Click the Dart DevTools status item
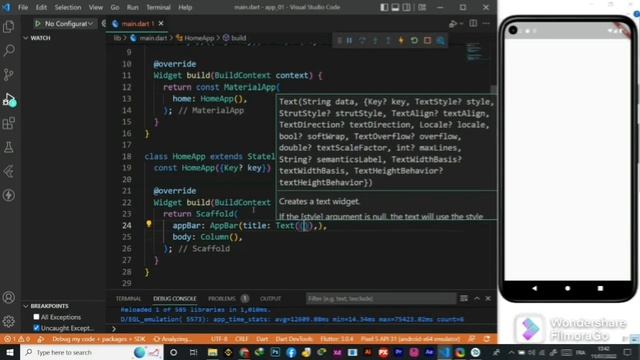The image size is (640, 360). [294, 339]
